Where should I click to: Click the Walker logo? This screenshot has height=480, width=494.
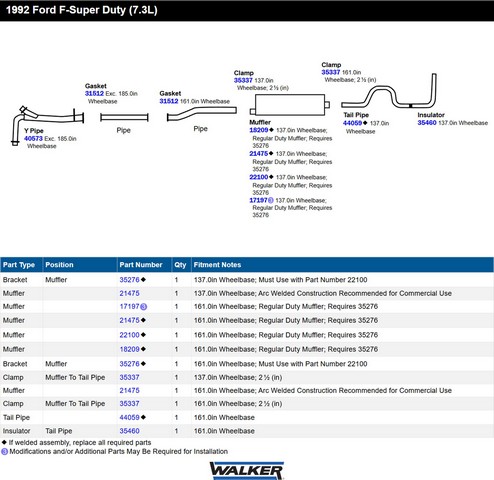(247, 471)
